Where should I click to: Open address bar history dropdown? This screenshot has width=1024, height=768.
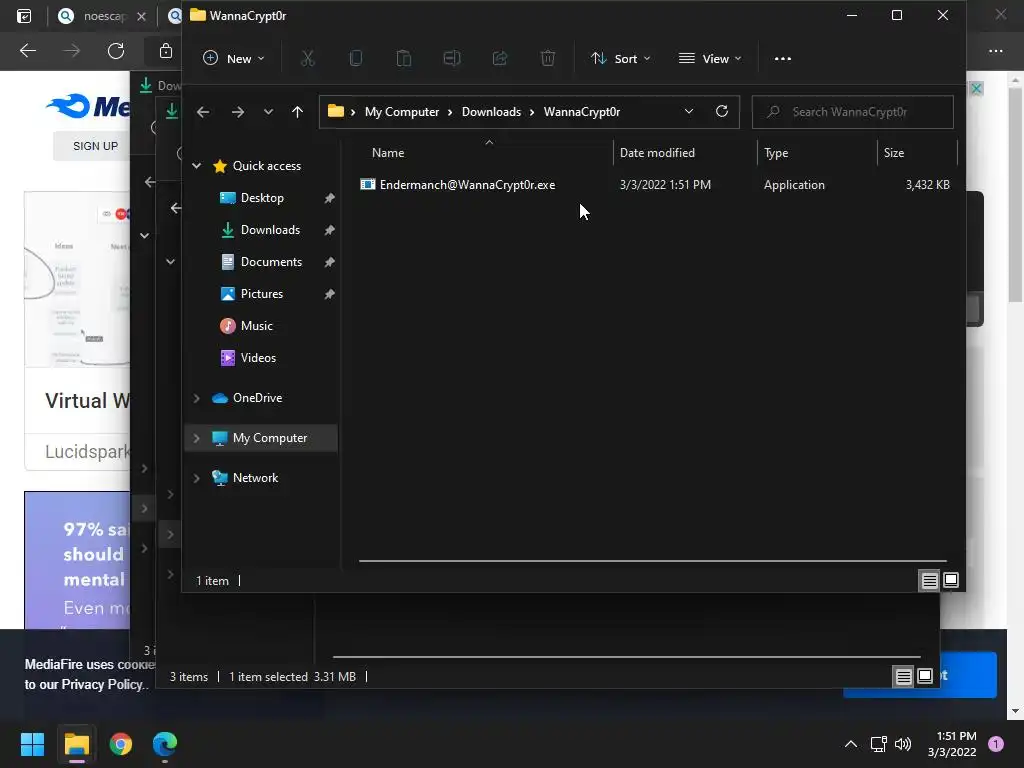pos(688,112)
